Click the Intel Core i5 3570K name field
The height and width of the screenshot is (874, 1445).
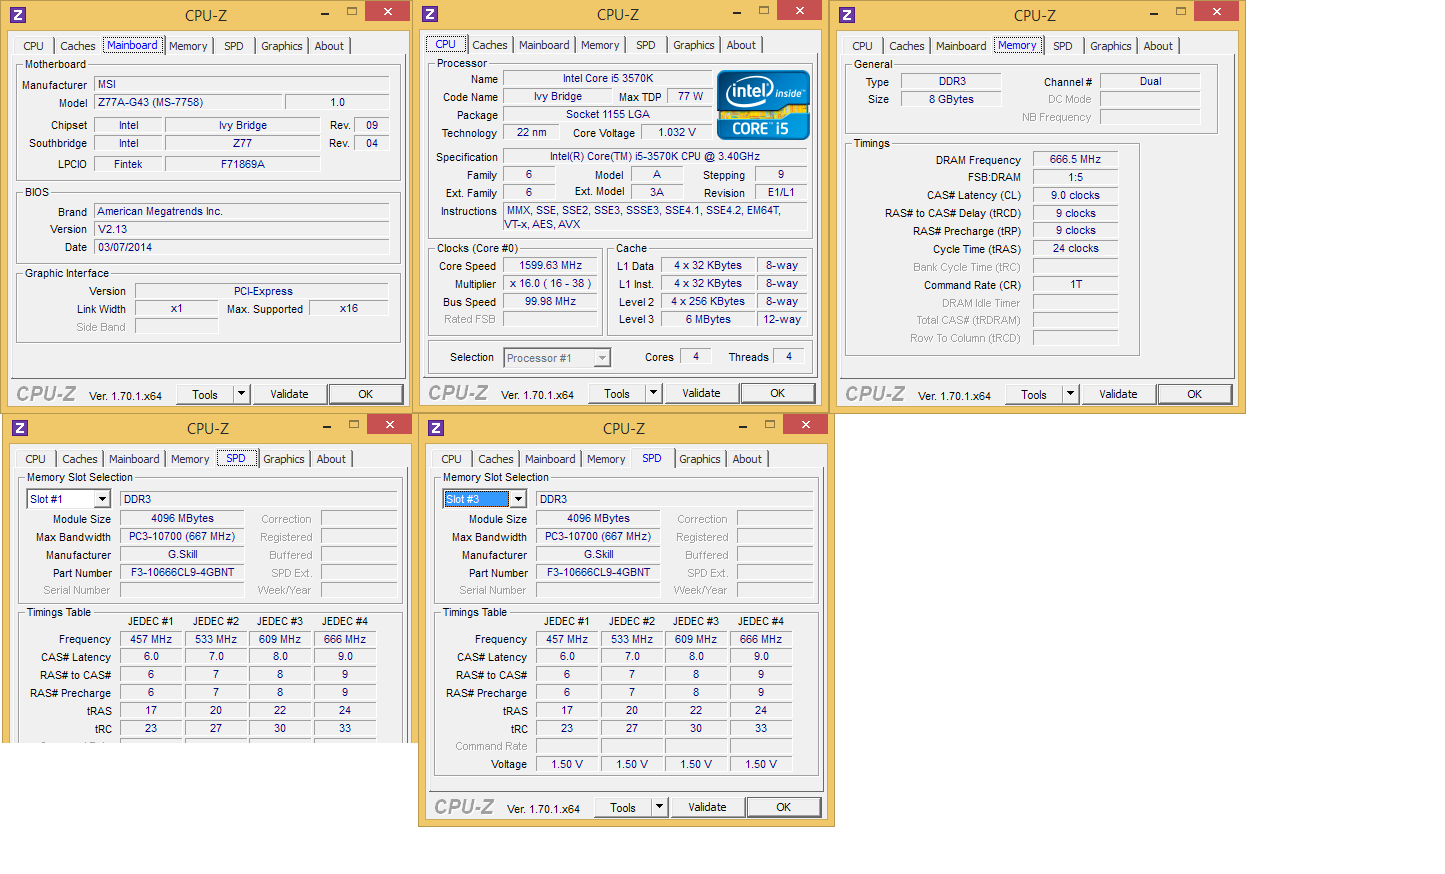[608, 78]
